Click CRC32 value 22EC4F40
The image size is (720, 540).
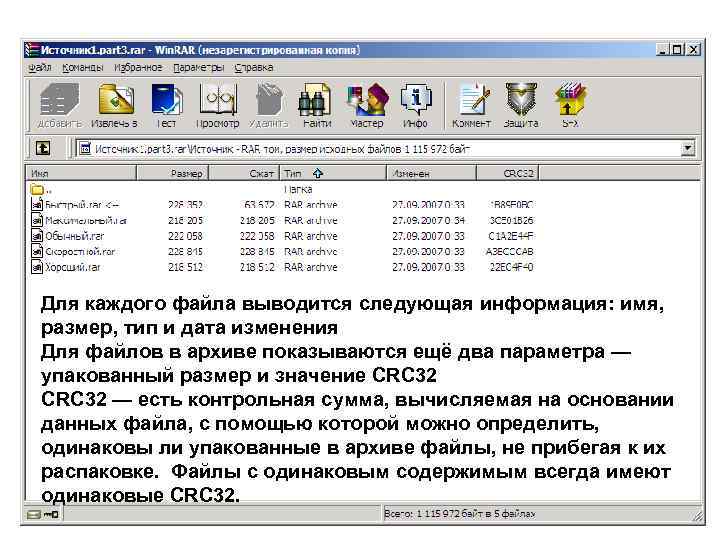click(511, 267)
